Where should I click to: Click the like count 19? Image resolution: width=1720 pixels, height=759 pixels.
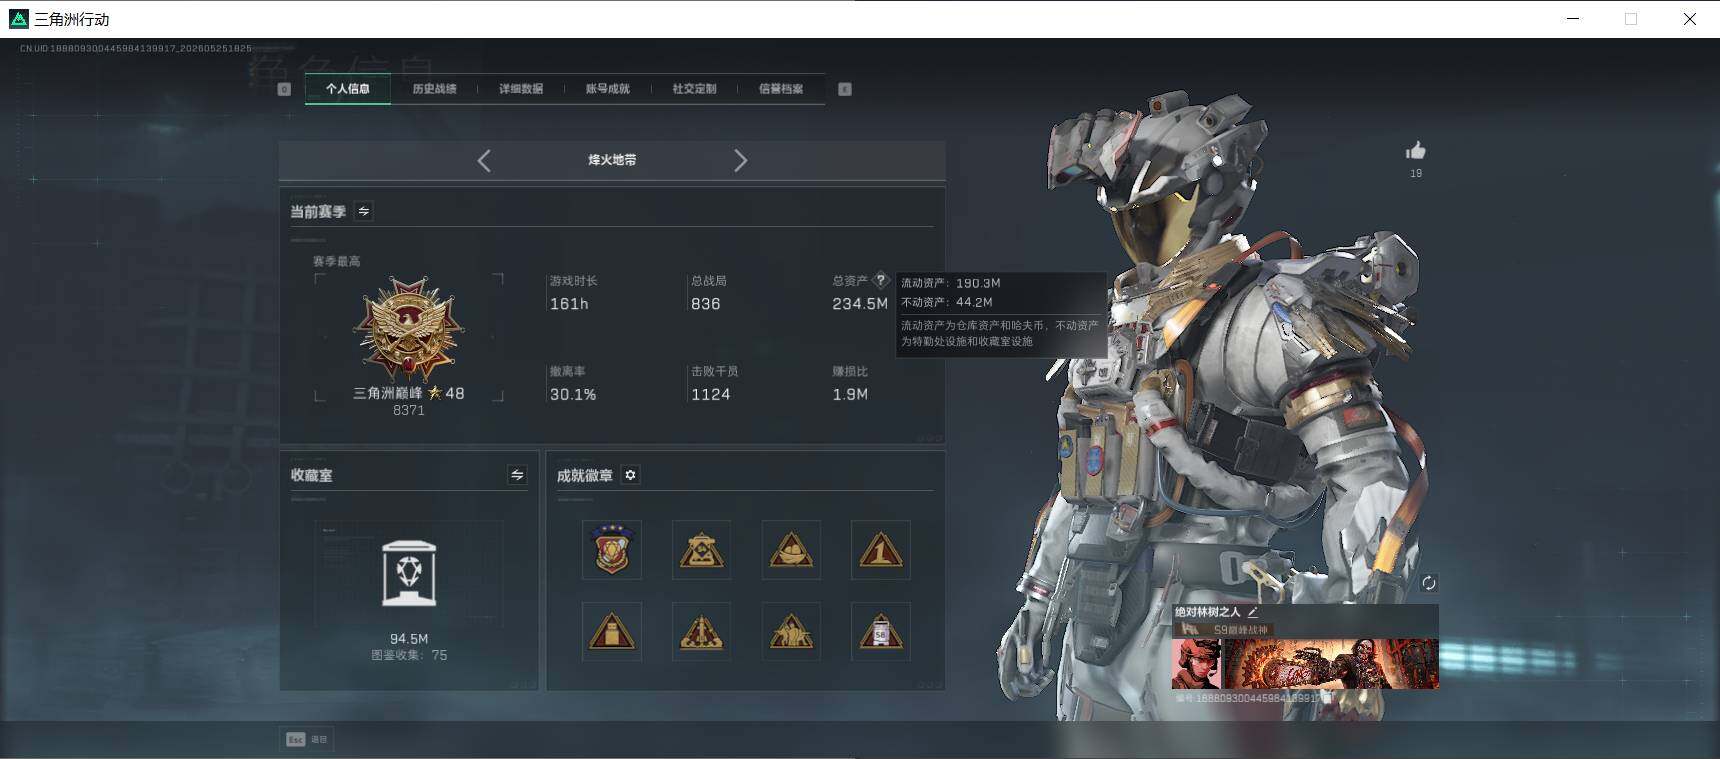1416,174
